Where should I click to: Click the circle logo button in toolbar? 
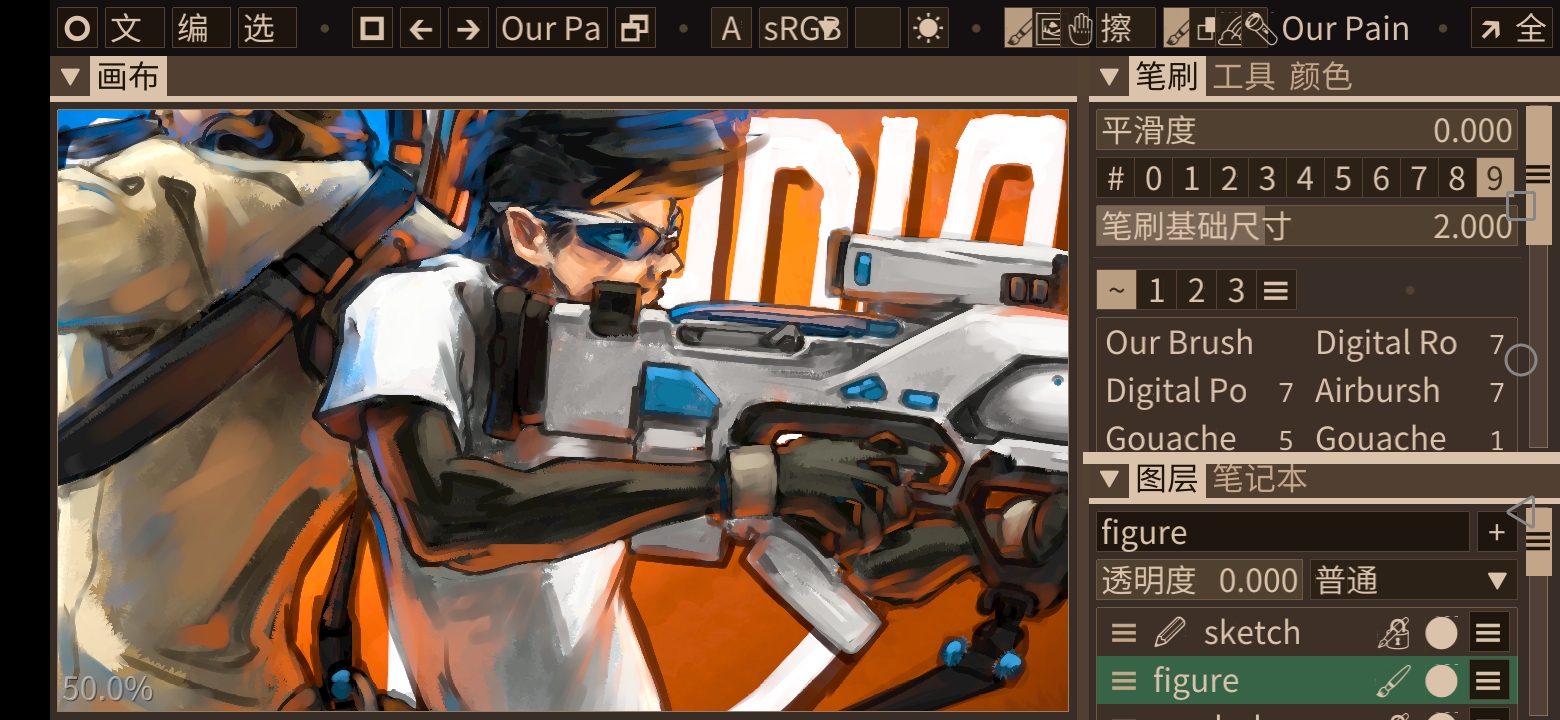point(77,29)
